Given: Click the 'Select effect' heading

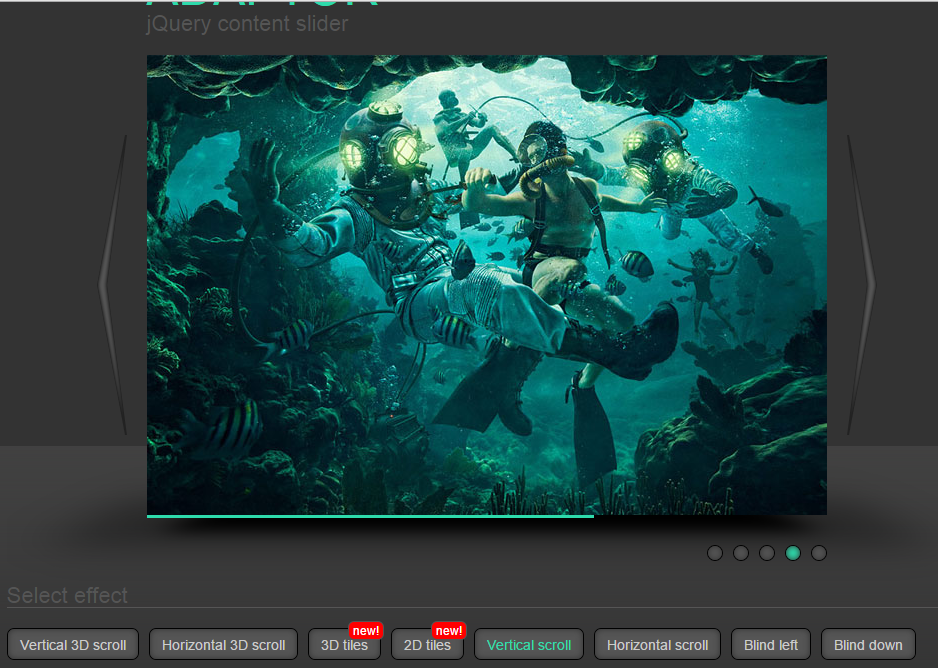Looking at the screenshot, I should [67, 596].
